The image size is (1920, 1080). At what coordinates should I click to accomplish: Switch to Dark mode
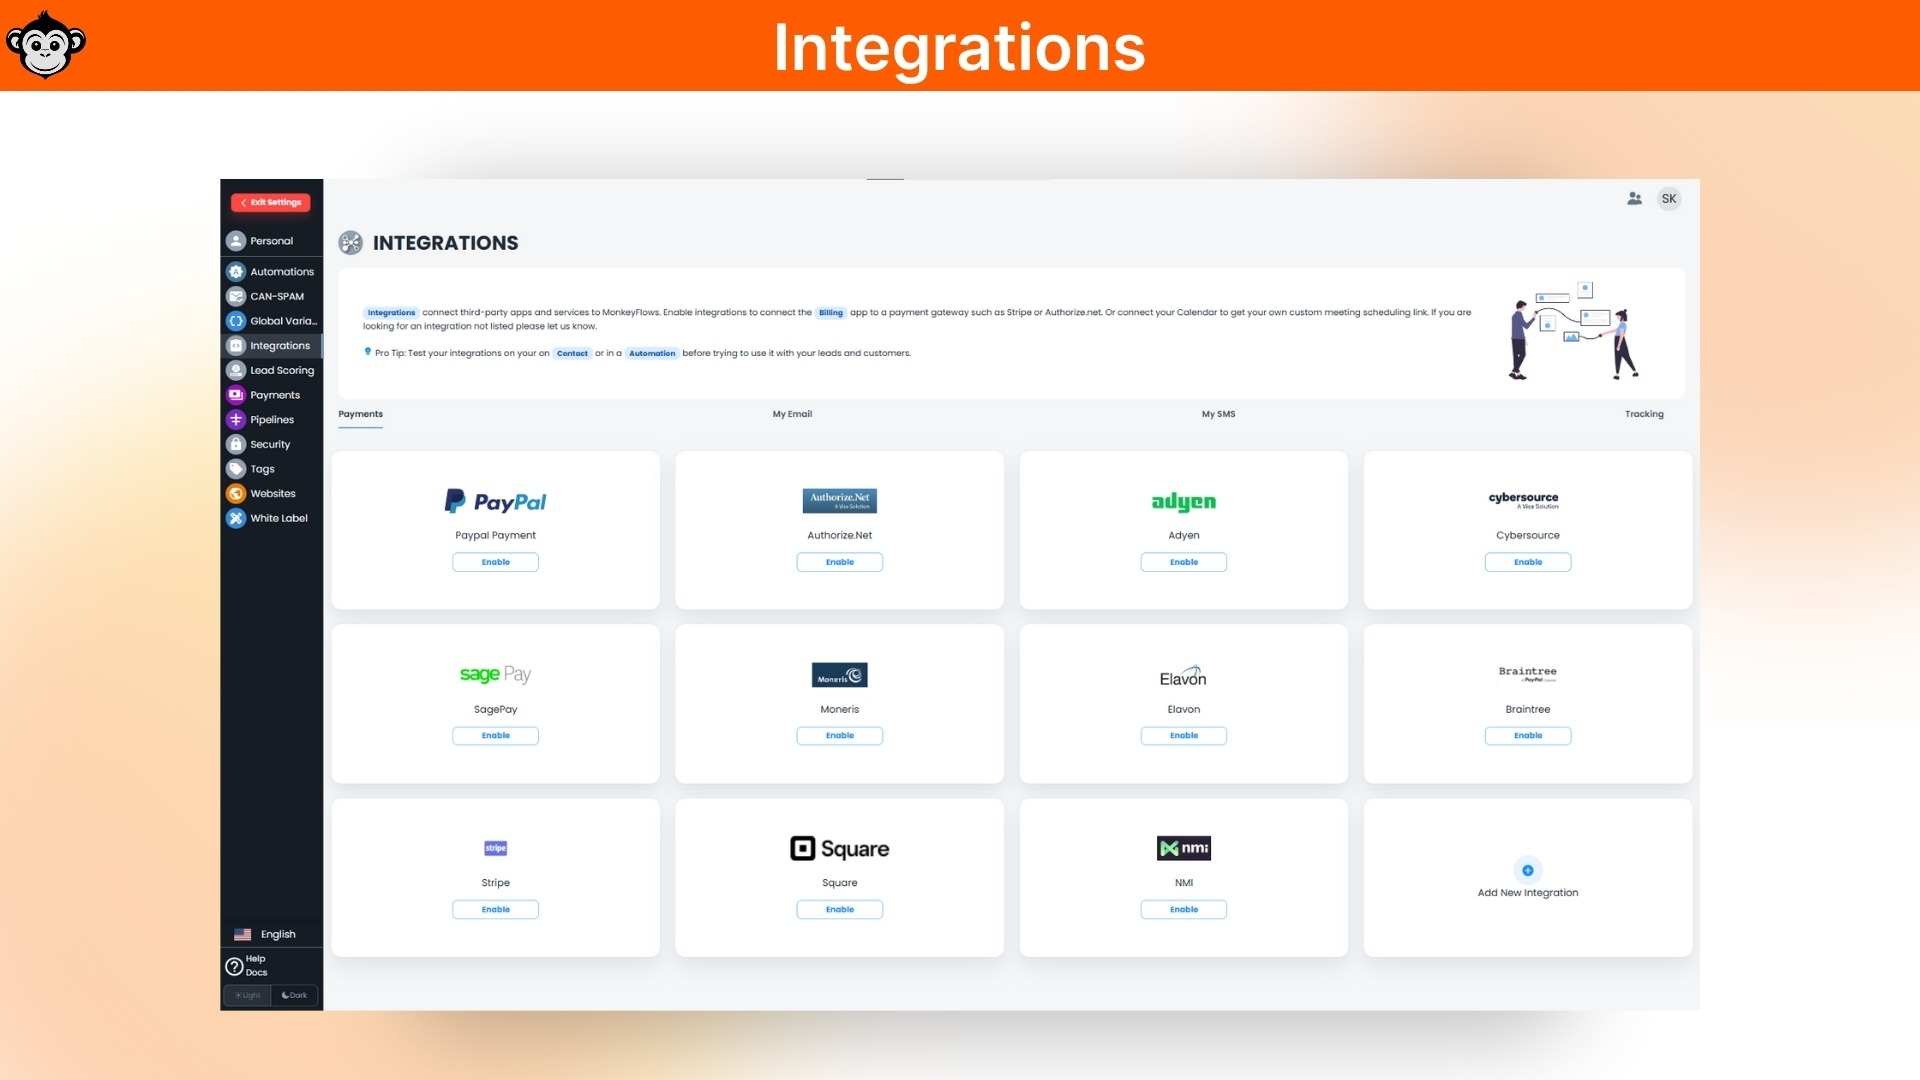(294, 995)
